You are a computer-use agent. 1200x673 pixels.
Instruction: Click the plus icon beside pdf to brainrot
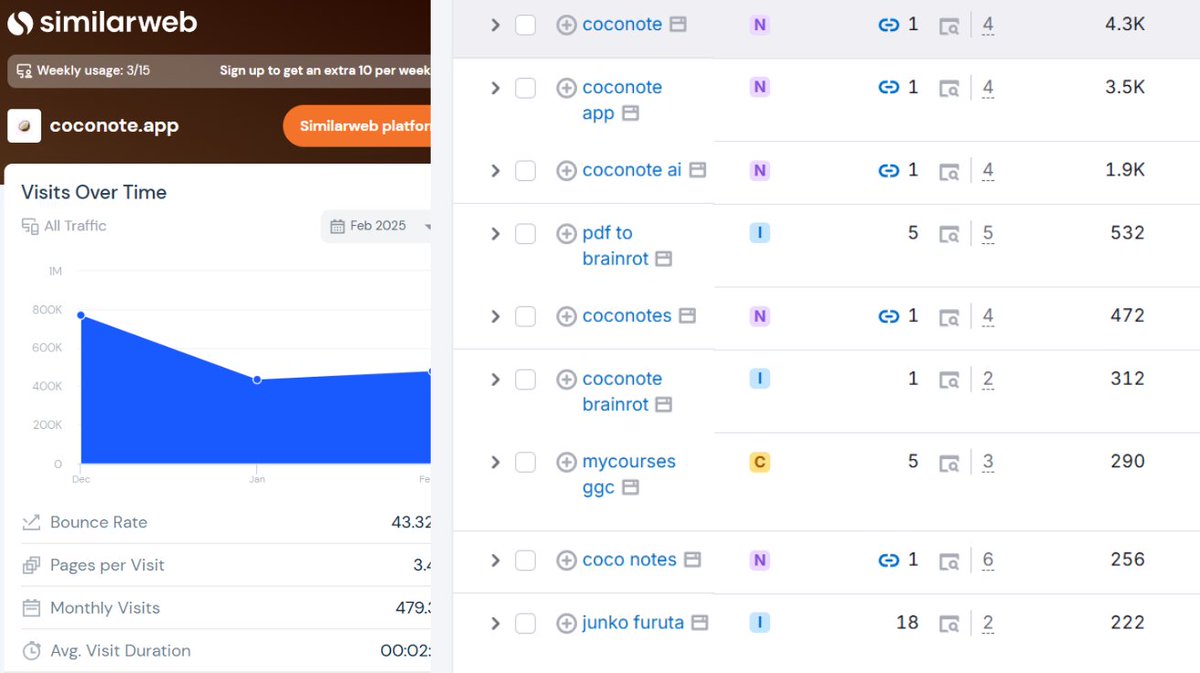566,234
